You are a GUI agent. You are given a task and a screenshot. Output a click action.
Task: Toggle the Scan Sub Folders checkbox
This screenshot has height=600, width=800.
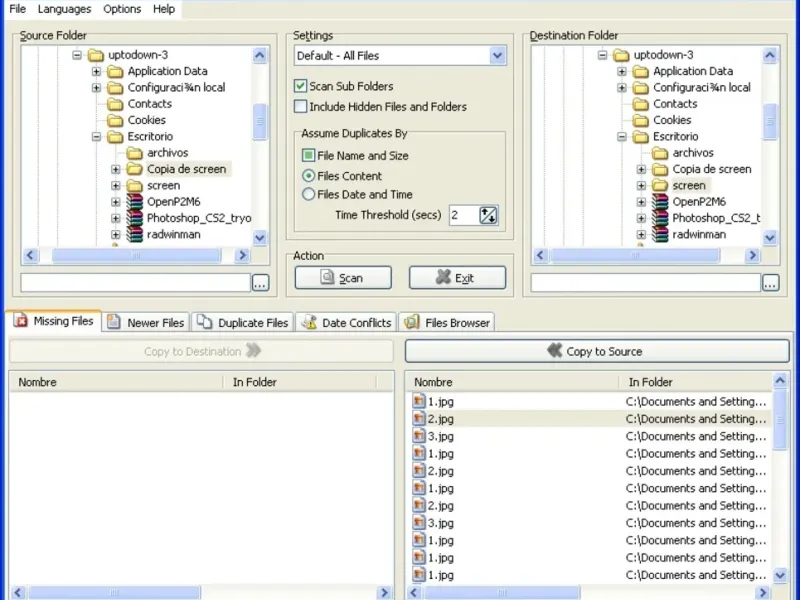pyautogui.click(x=301, y=86)
